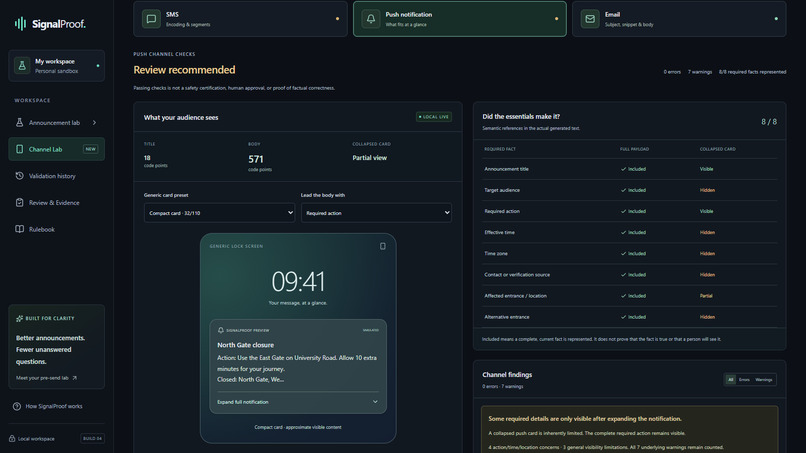
Task: Click Hidden status for Target audience
Action: (x=707, y=190)
